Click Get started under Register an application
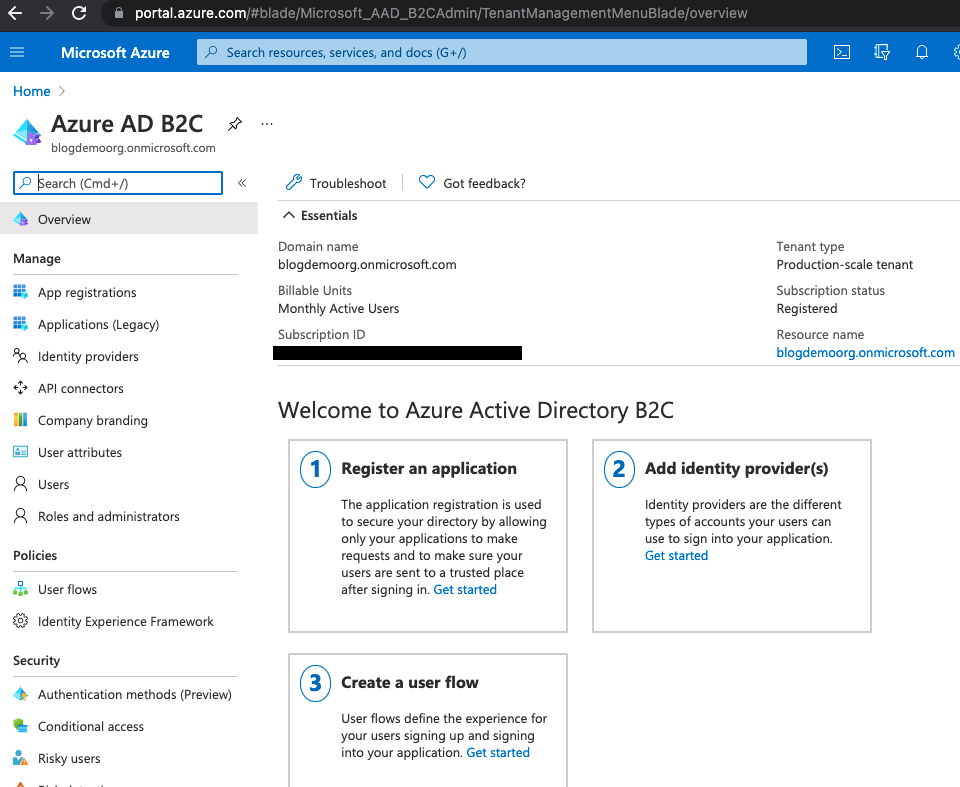 [465, 590]
